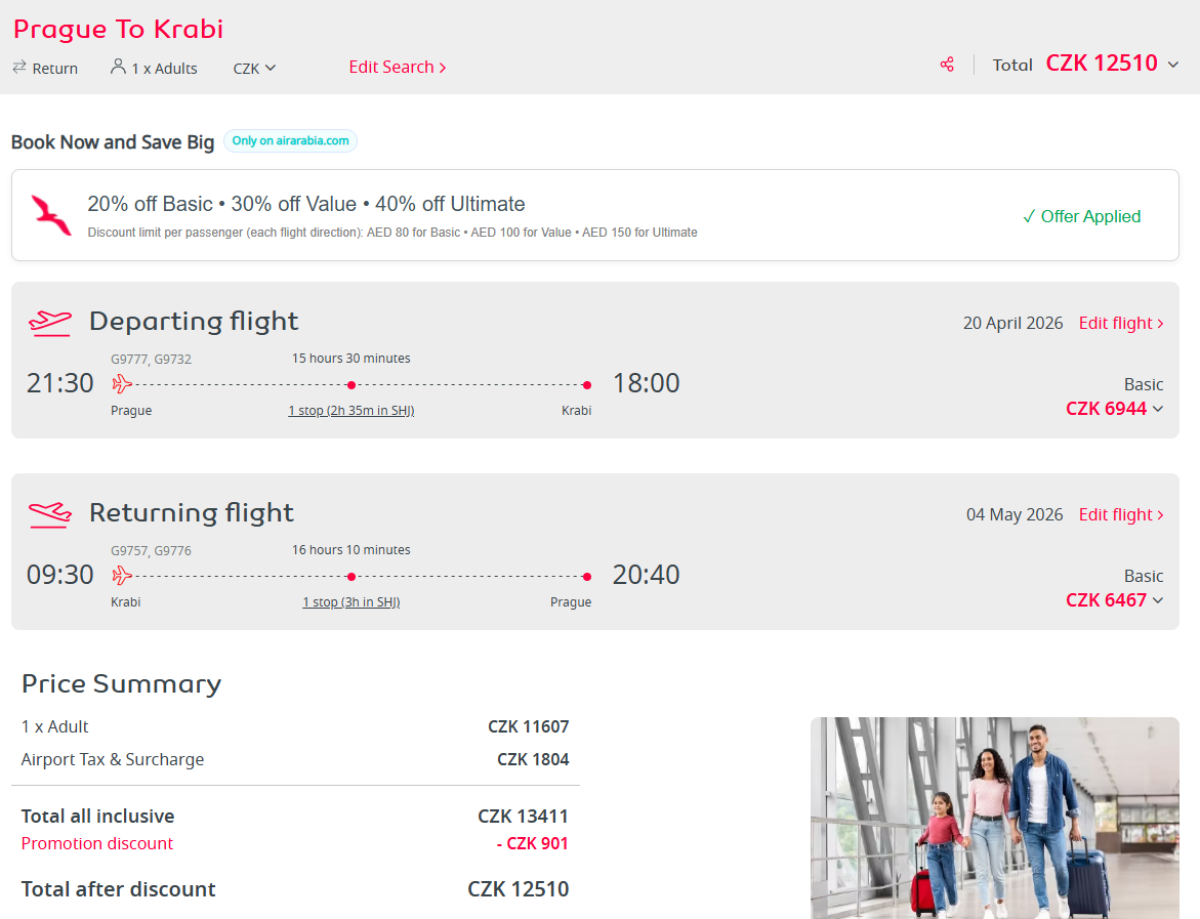Screen dimensions: 1200x919
Task: Click the Air Arabia bird logo
Action: pos(51,215)
